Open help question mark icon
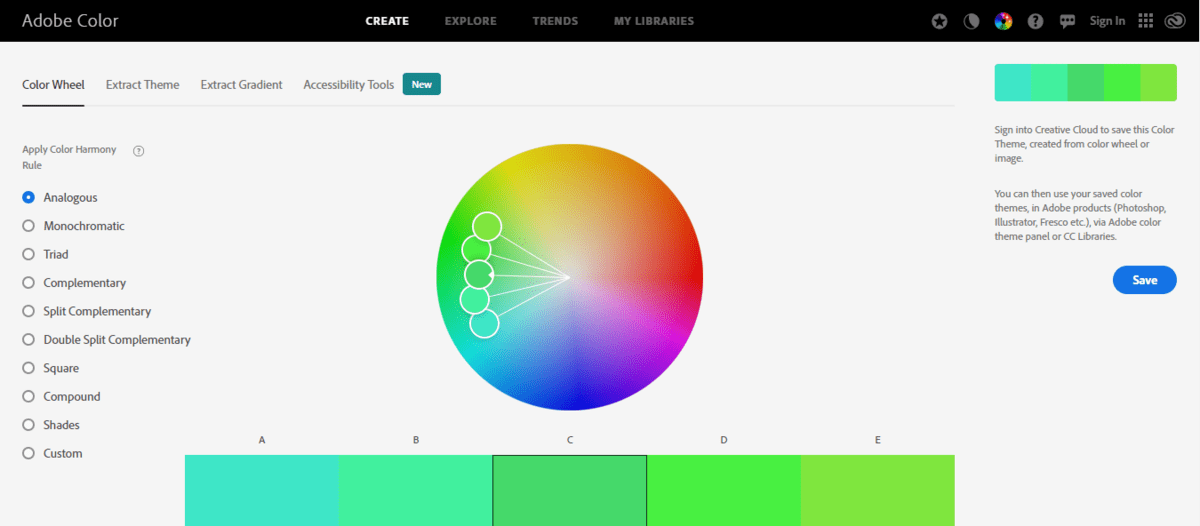1200x526 pixels. (x=1035, y=21)
